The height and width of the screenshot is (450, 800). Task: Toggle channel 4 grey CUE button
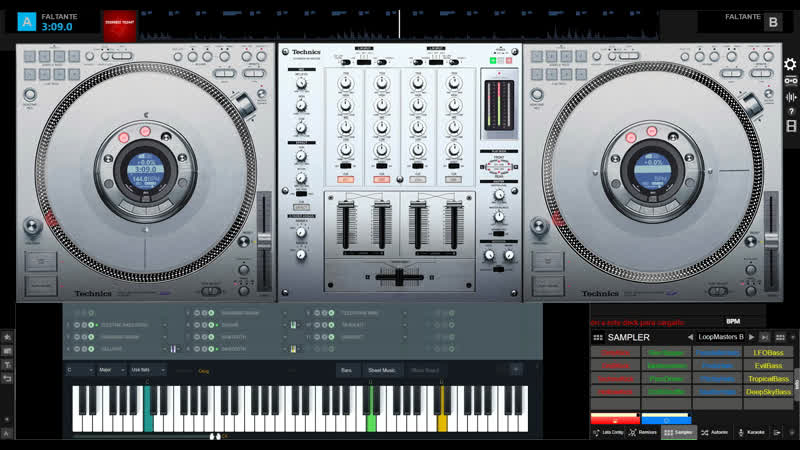pos(453,180)
